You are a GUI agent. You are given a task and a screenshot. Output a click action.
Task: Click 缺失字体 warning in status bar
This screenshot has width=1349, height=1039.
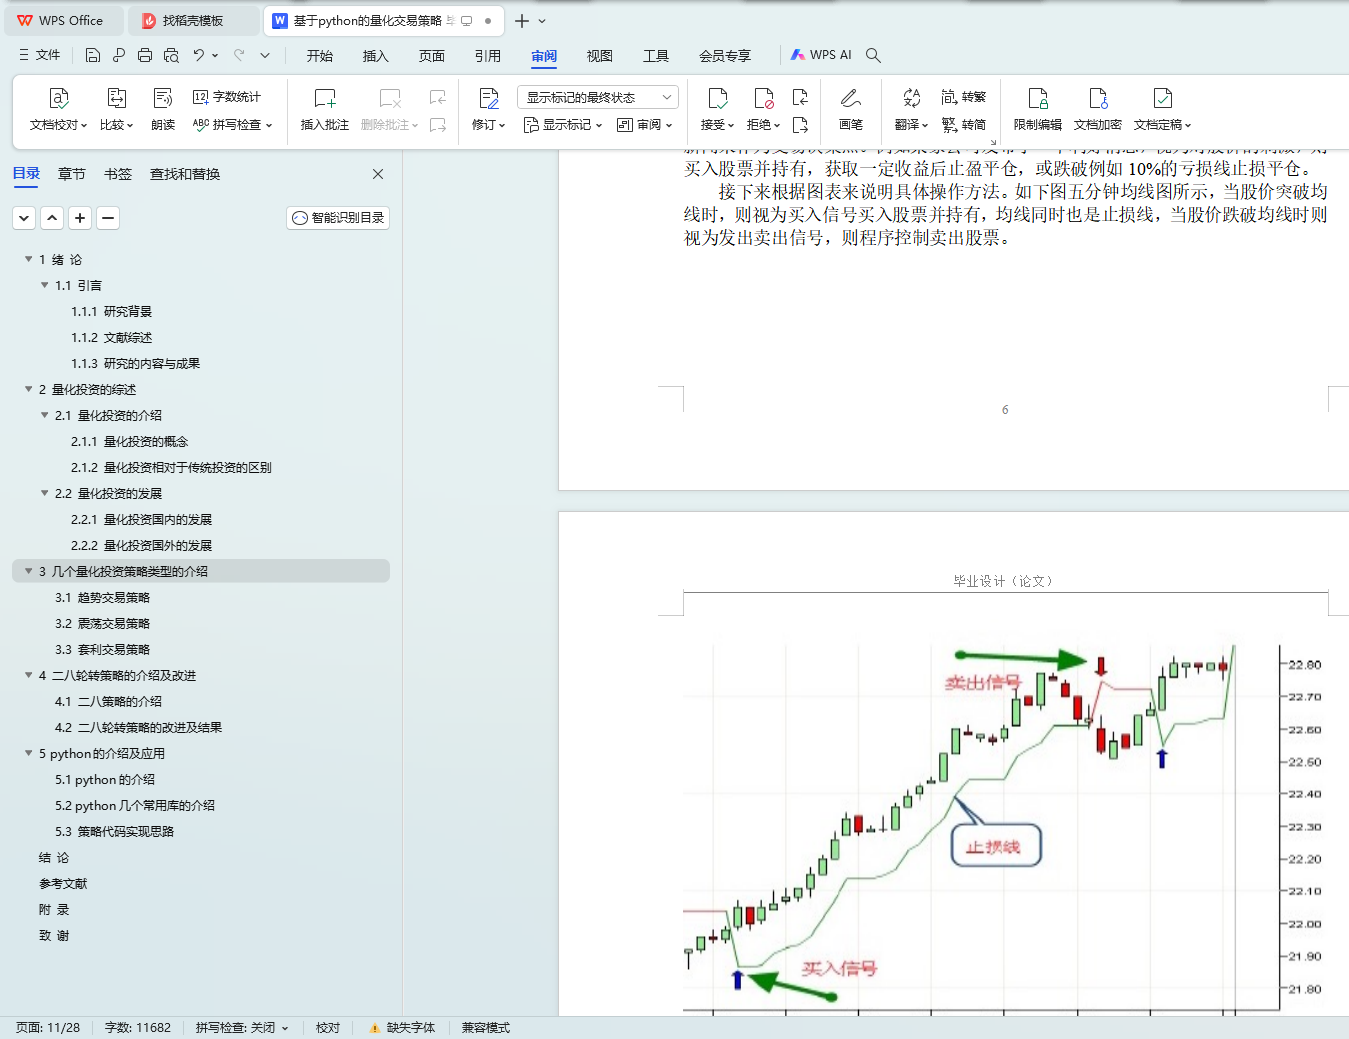[402, 1028]
